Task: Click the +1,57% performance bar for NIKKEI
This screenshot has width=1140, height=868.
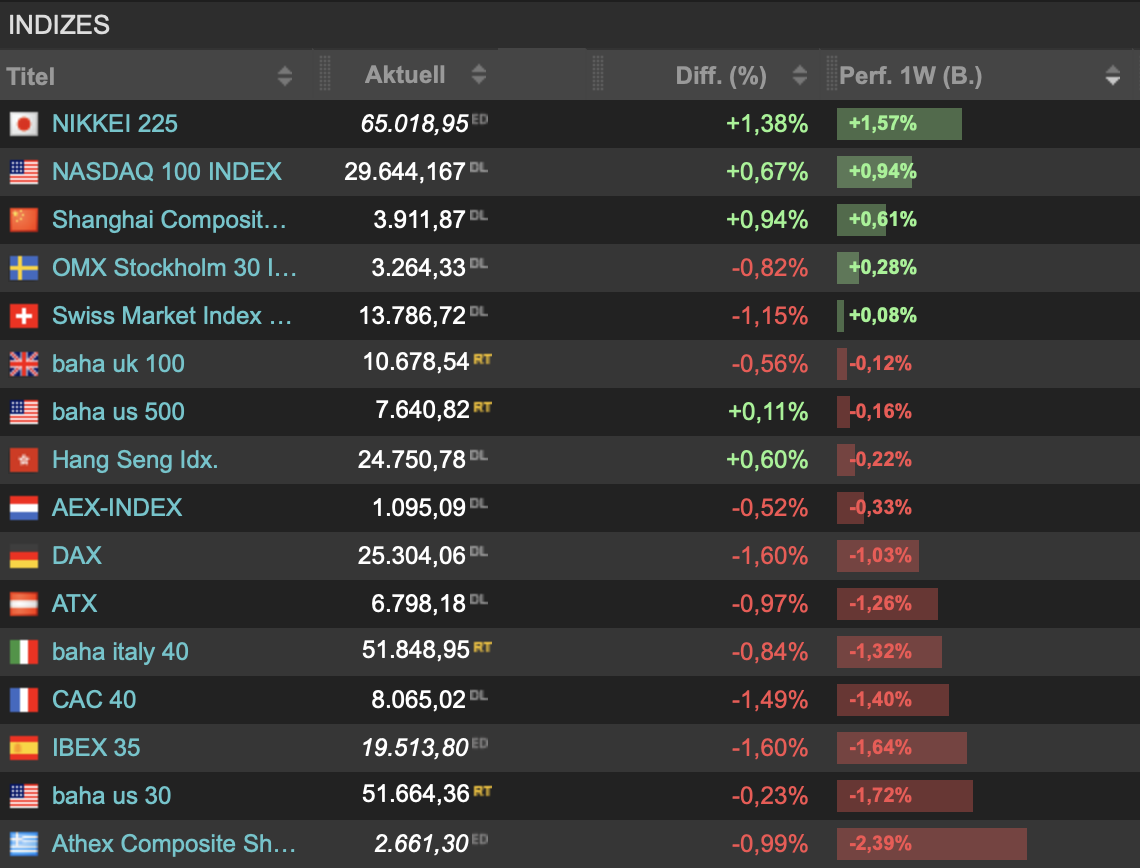Action: (x=899, y=124)
